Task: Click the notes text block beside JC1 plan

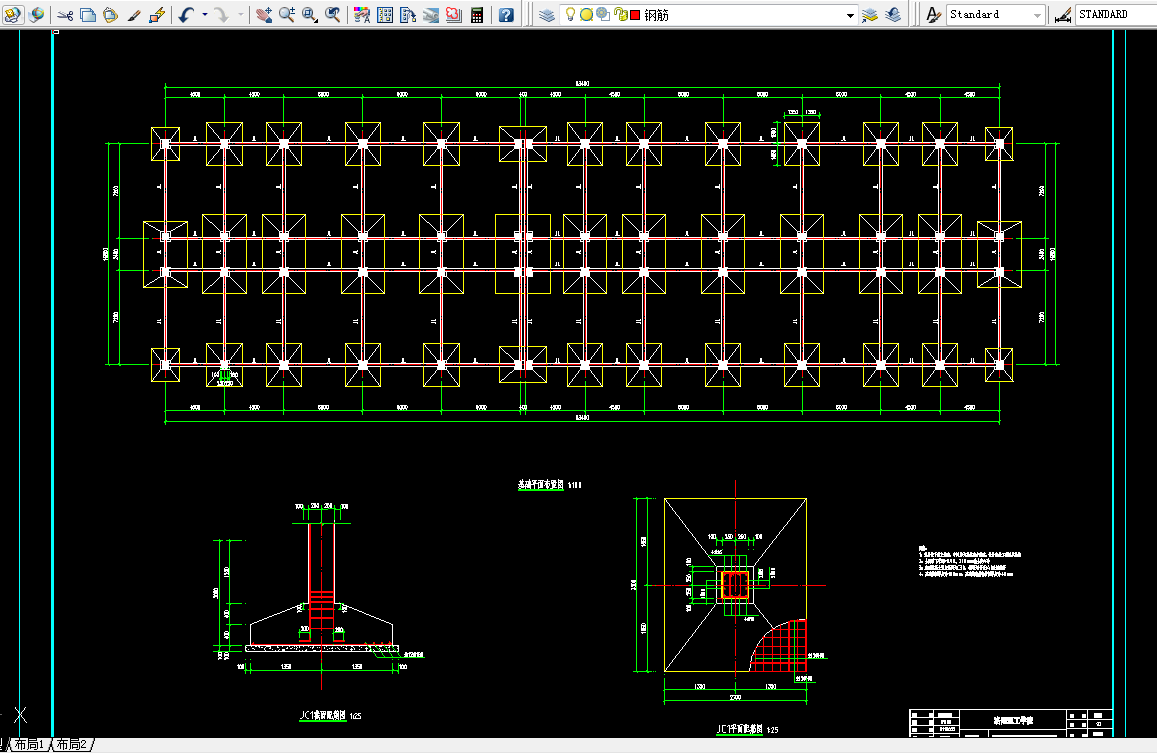Action: pos(970,562)
